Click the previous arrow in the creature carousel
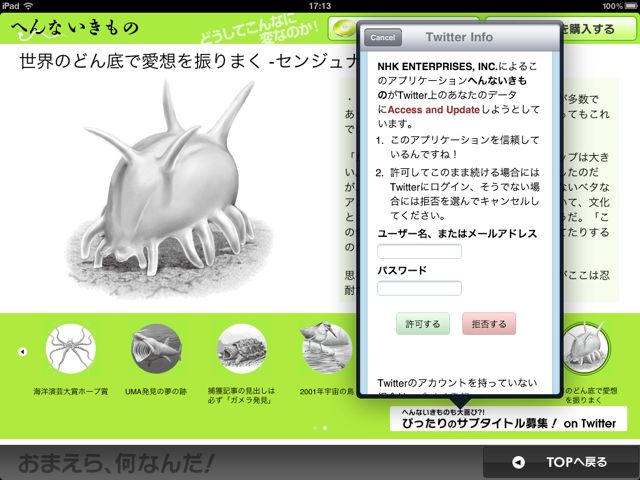Image resolution: width=640 pixels, height=480 pixels. (22, 351)
